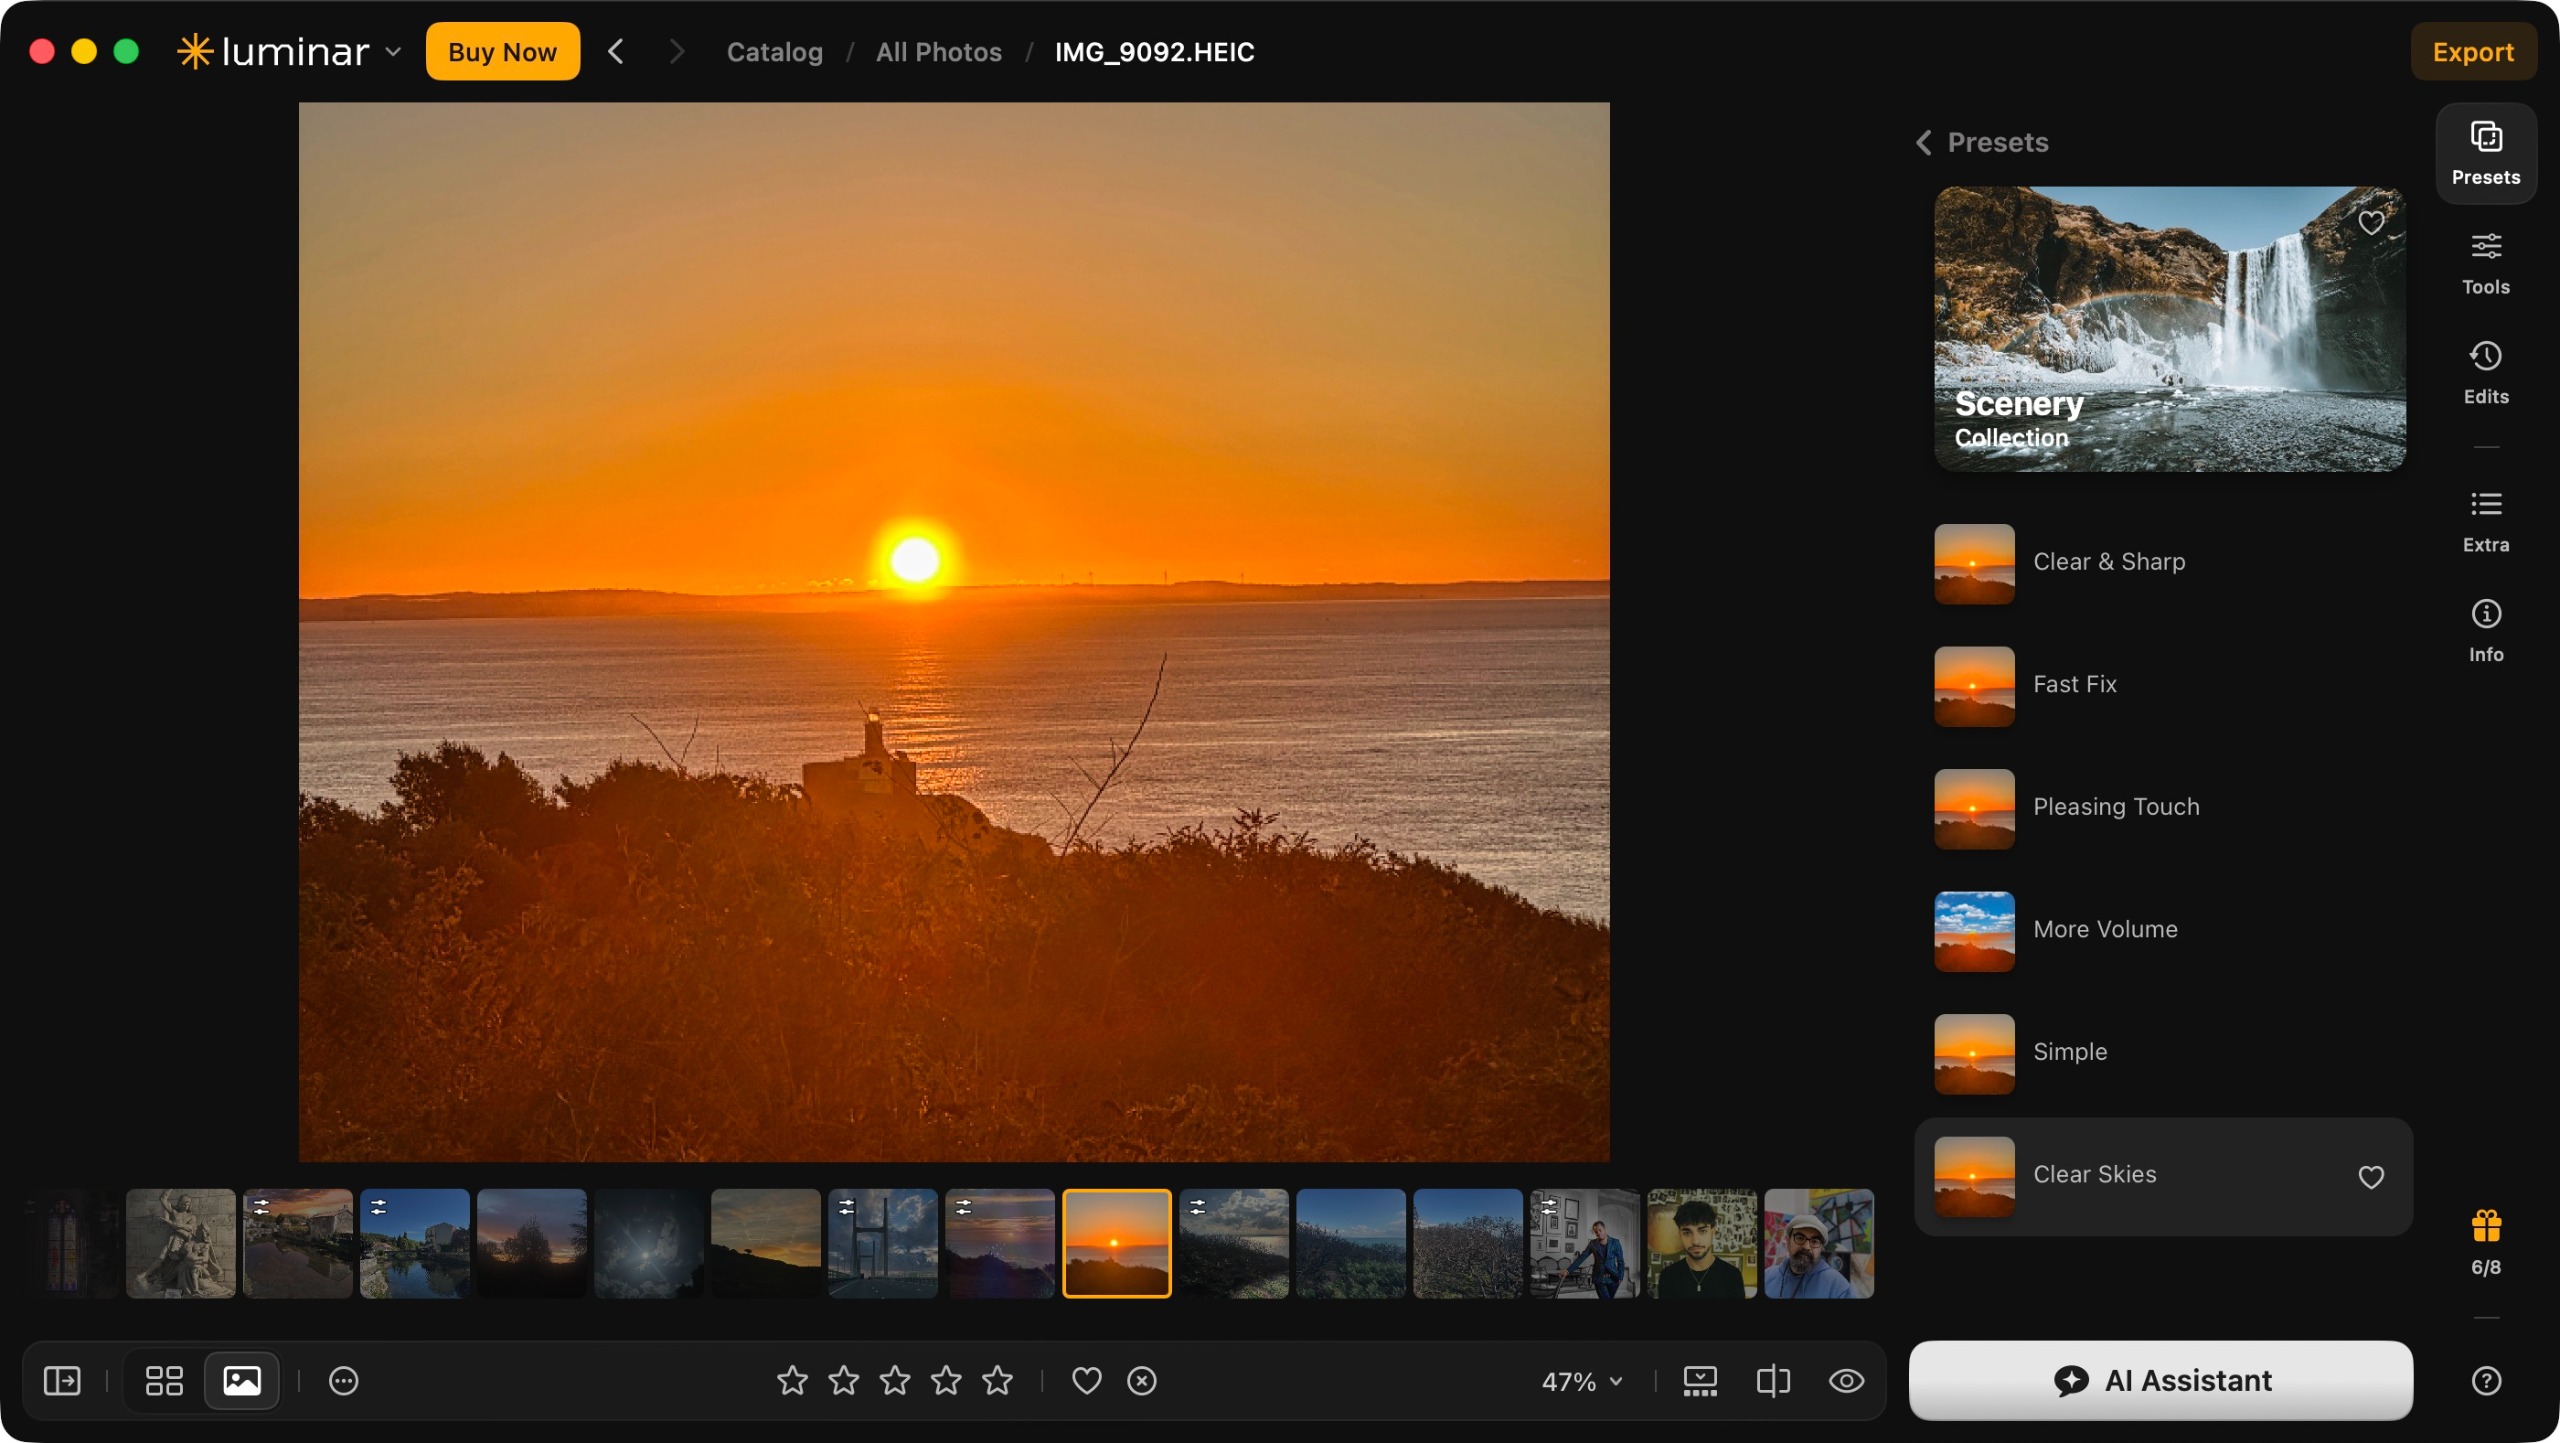
Task: Apply the Clear & Sharp preset
Action: pyautogui.click(x=2162, y=562)
